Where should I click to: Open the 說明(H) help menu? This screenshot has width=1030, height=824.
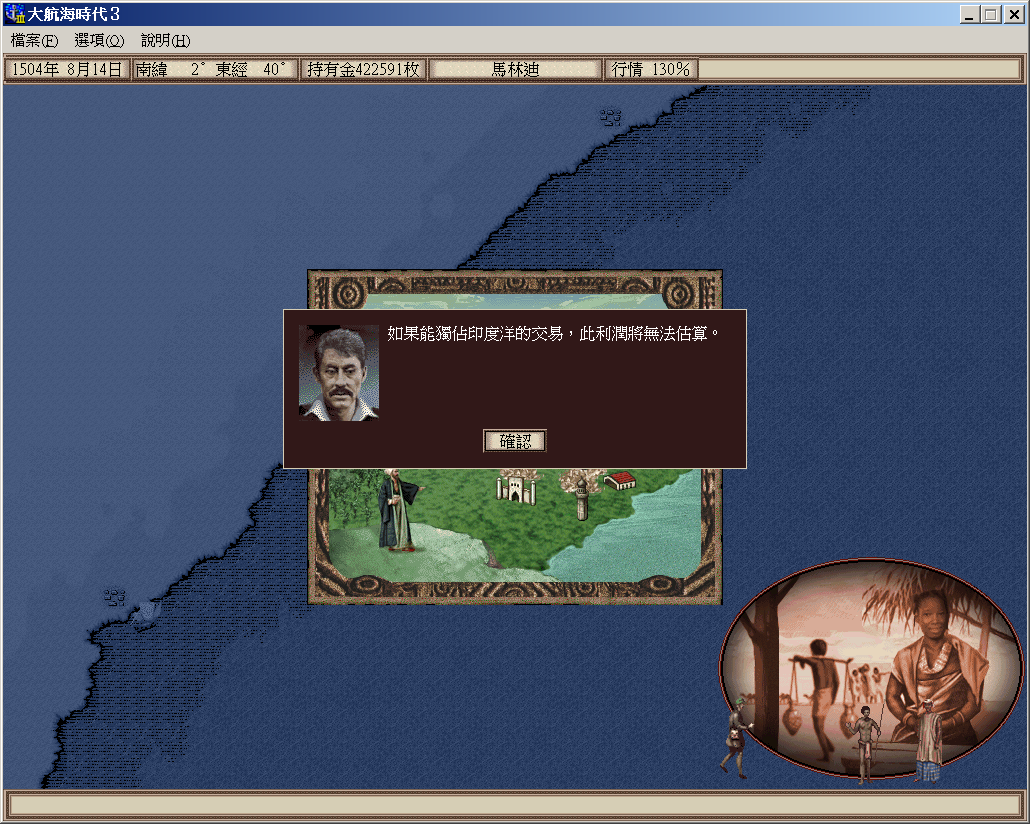(165, 41)
